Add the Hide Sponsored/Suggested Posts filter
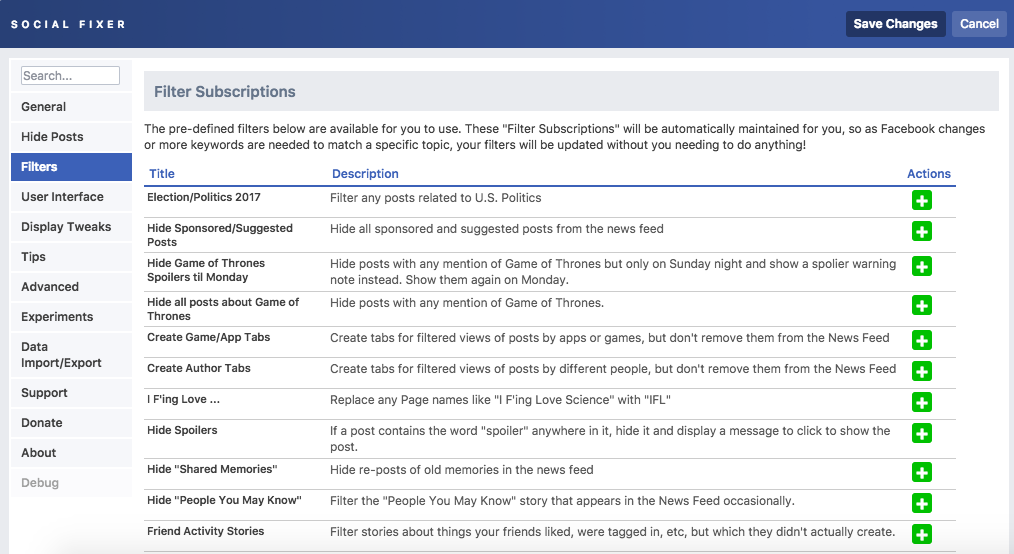The width and height of the screenshot is (1014, 554). tap(922, 231)
